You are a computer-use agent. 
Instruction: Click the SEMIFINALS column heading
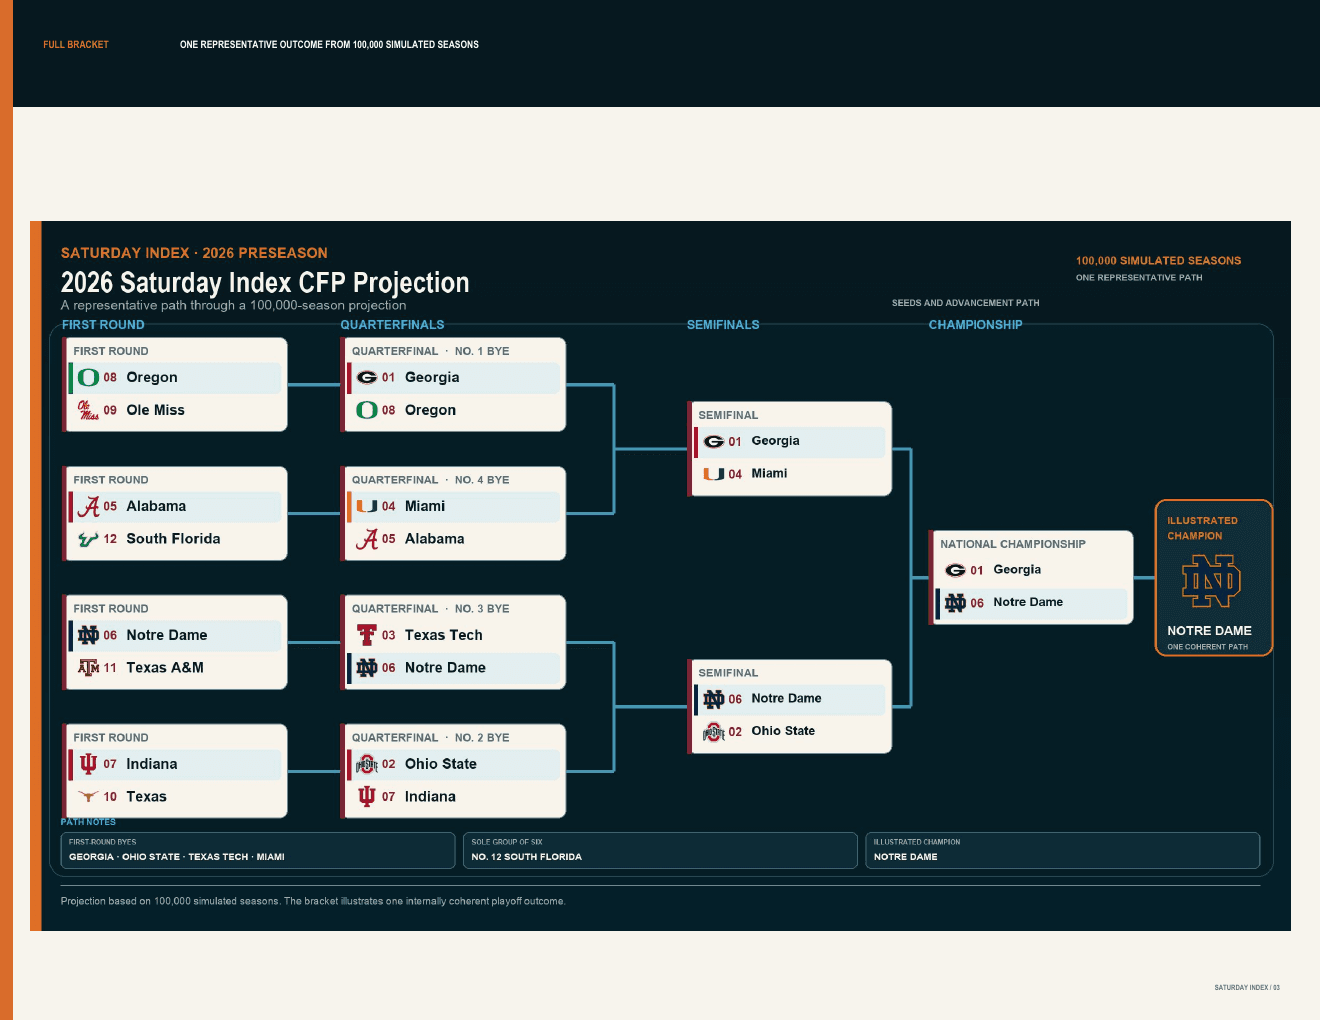(x=723, y=325)
